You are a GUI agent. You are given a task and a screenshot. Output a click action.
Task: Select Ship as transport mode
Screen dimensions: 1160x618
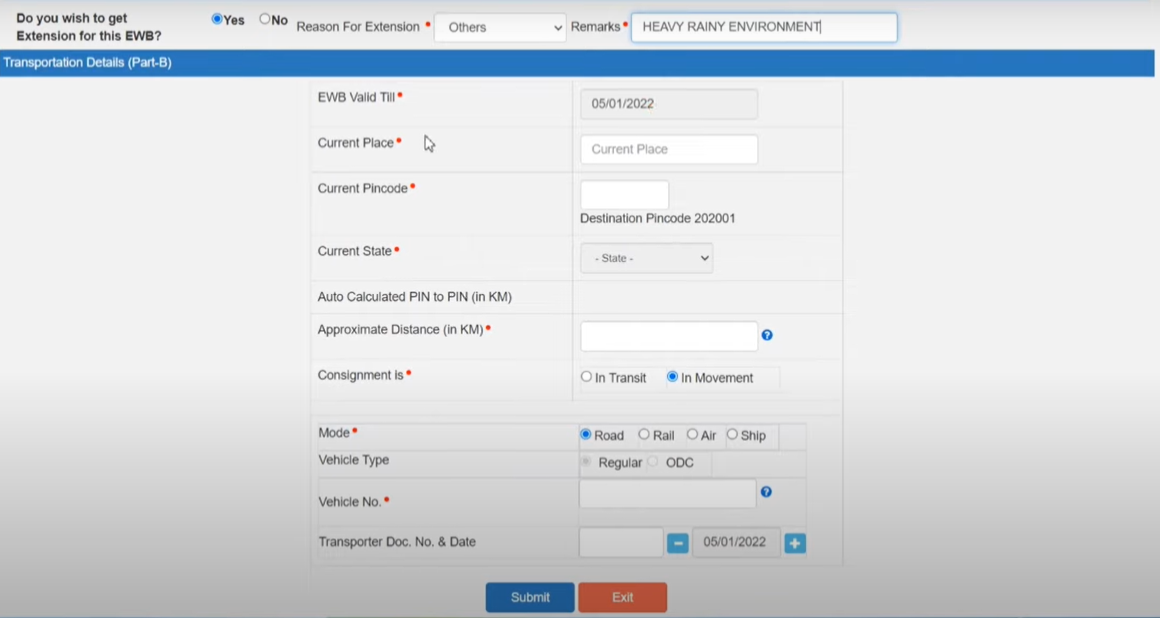(732, 434)
